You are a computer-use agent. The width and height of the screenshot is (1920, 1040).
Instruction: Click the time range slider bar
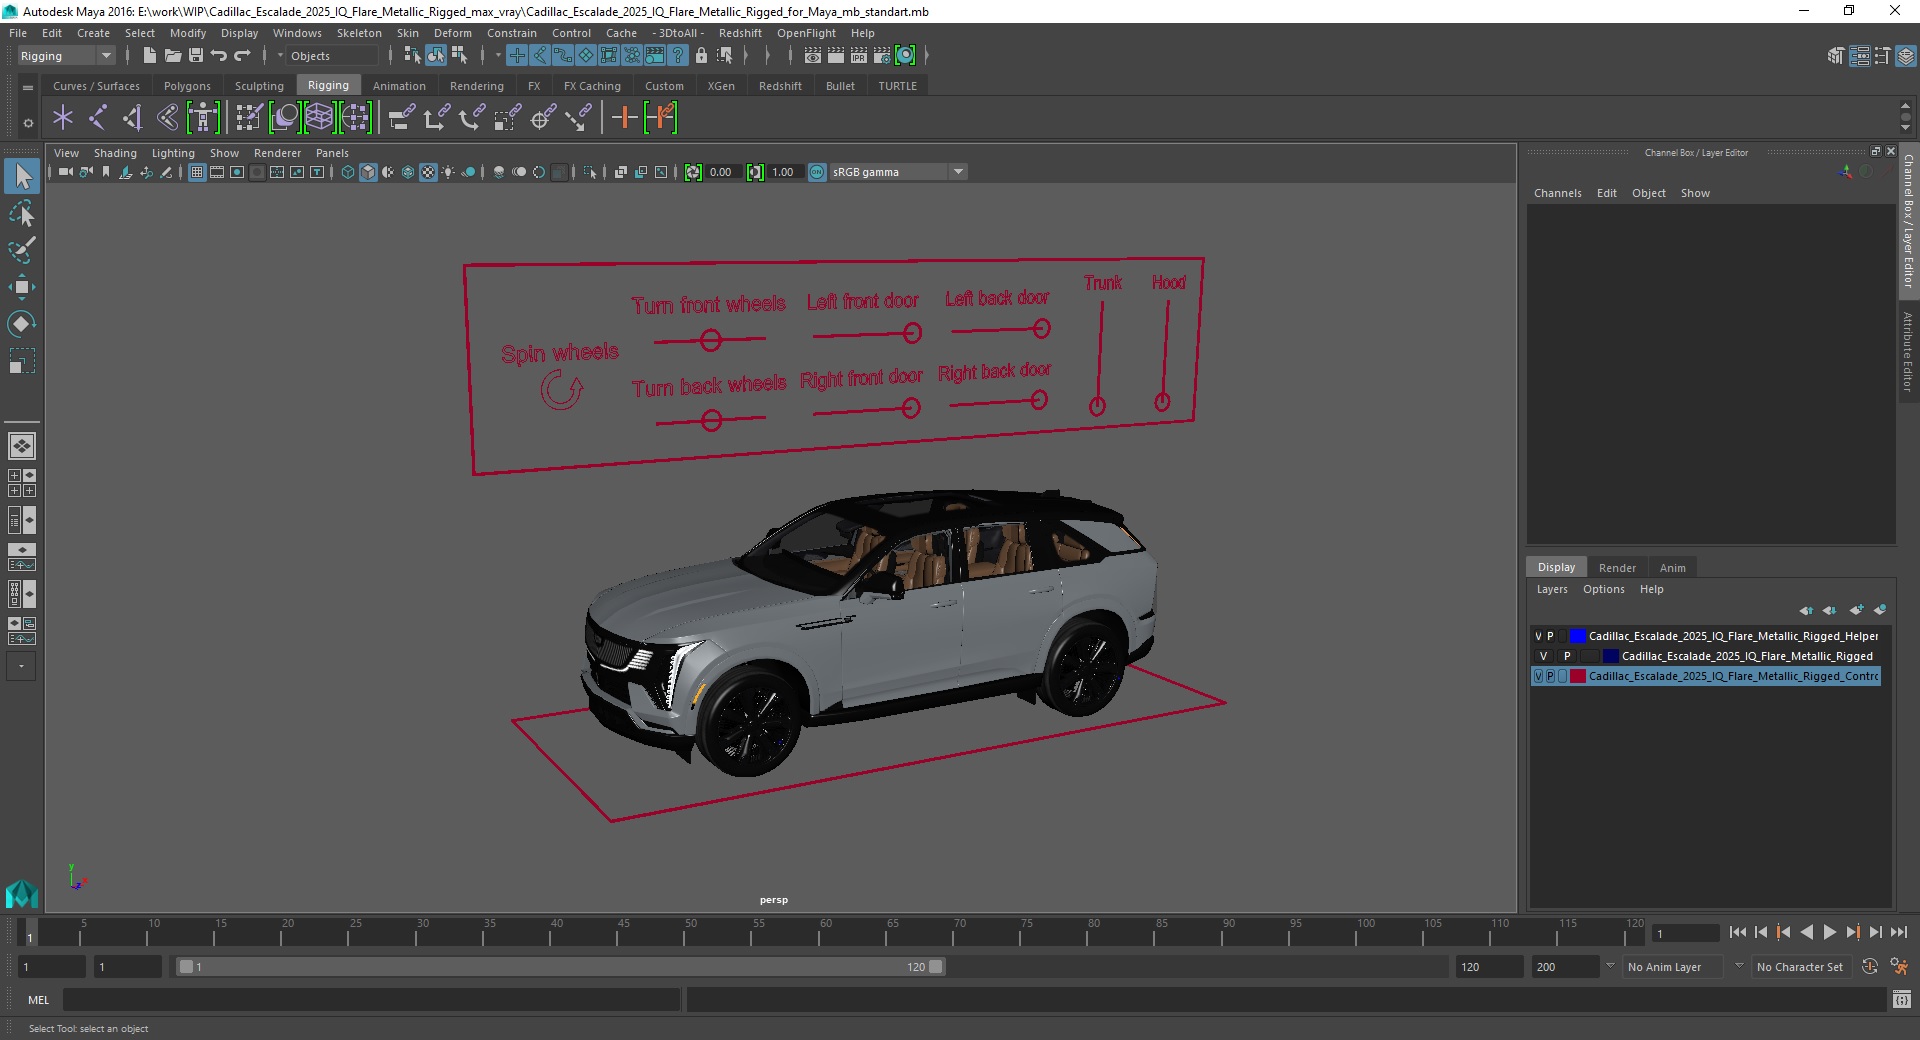[560, 967]
